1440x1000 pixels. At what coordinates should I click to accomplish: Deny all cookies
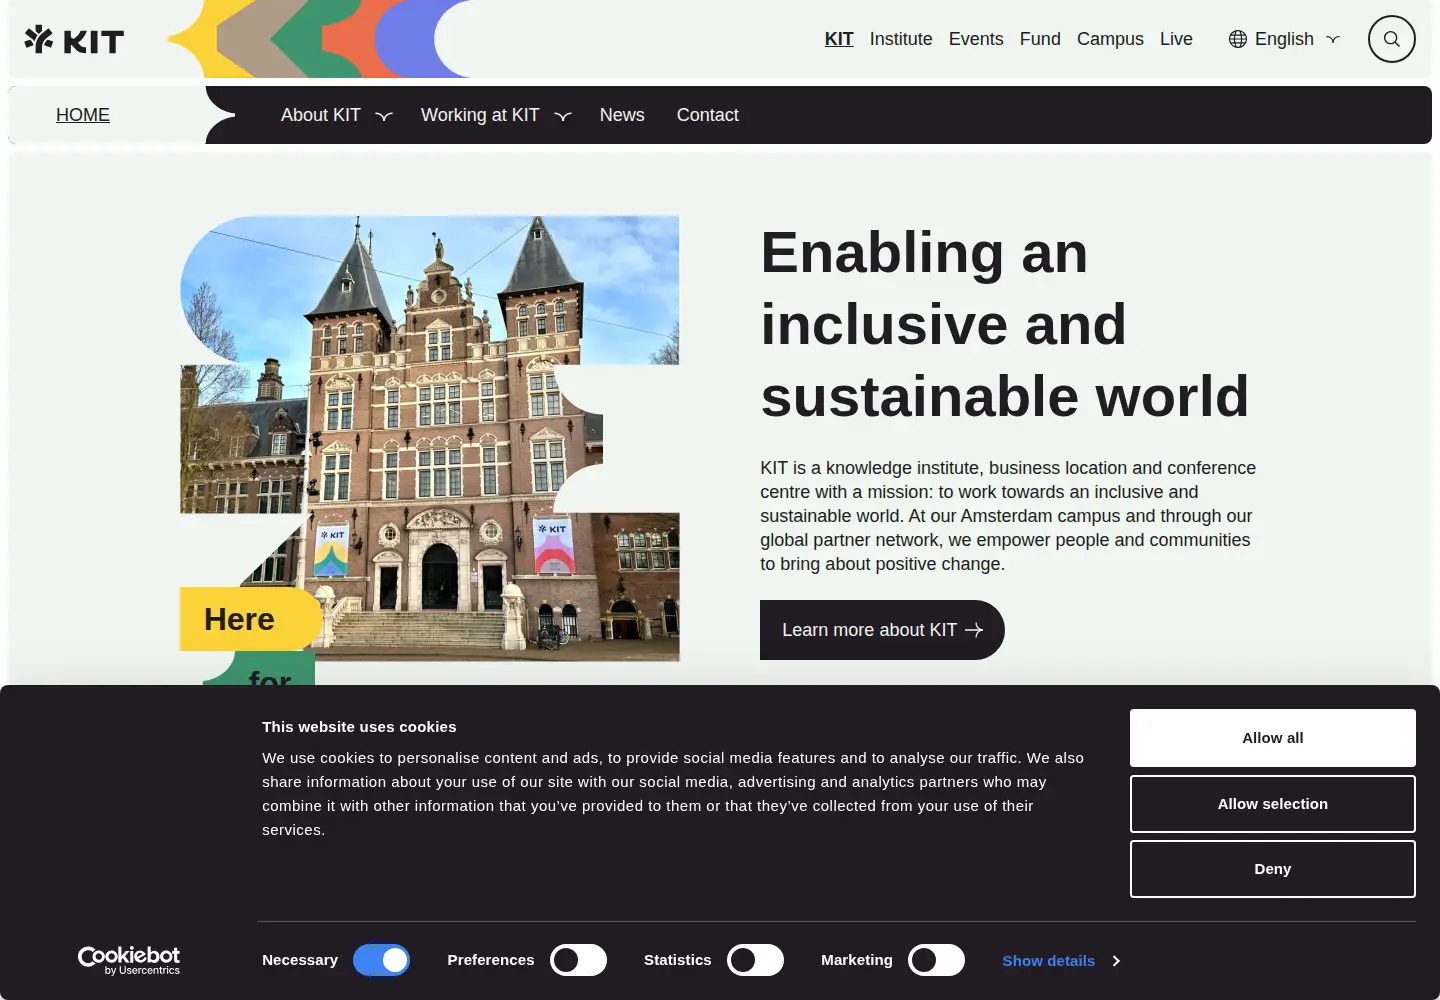(1273, 869)
